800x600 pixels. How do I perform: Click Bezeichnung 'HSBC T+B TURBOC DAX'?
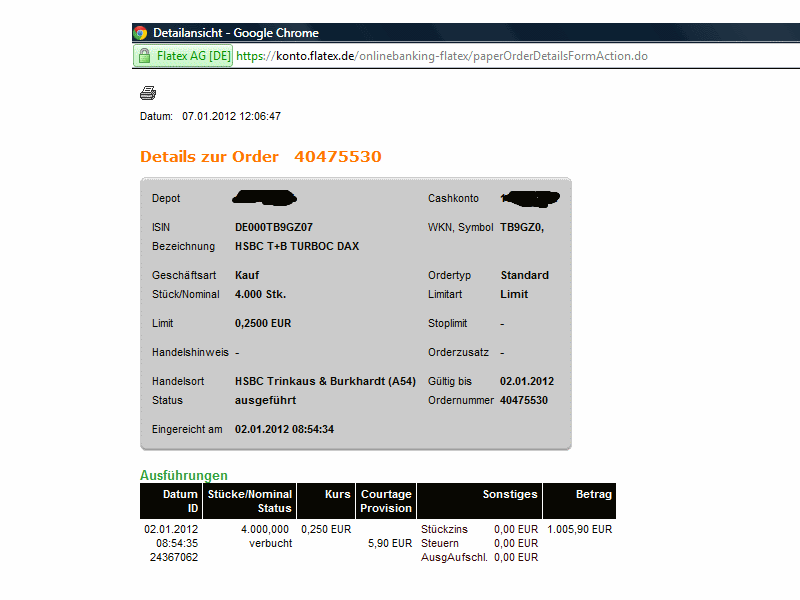coord(297,246)
